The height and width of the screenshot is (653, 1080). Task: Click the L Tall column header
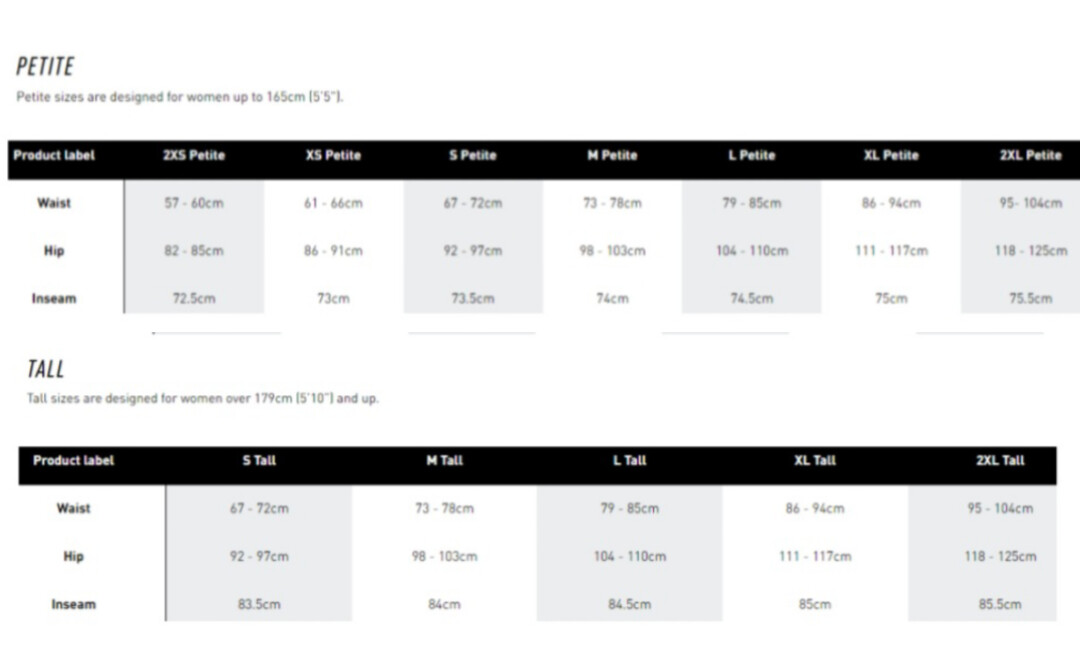click(629, 461)
